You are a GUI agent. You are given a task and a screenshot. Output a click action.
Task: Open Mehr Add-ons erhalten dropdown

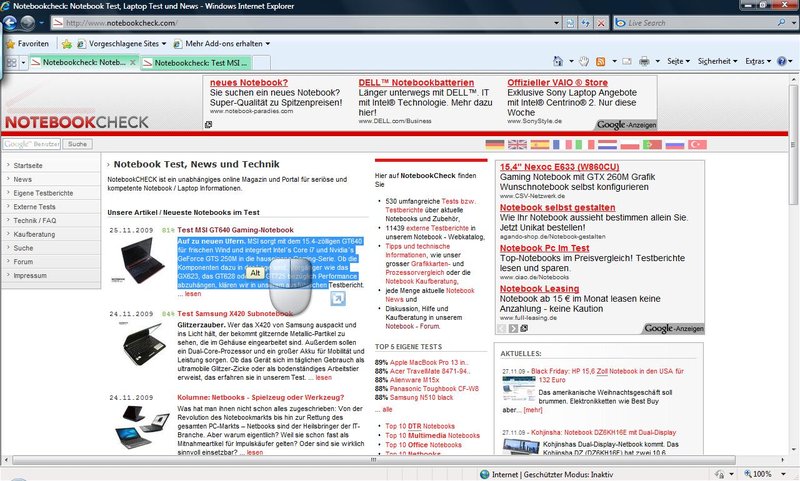221,44
